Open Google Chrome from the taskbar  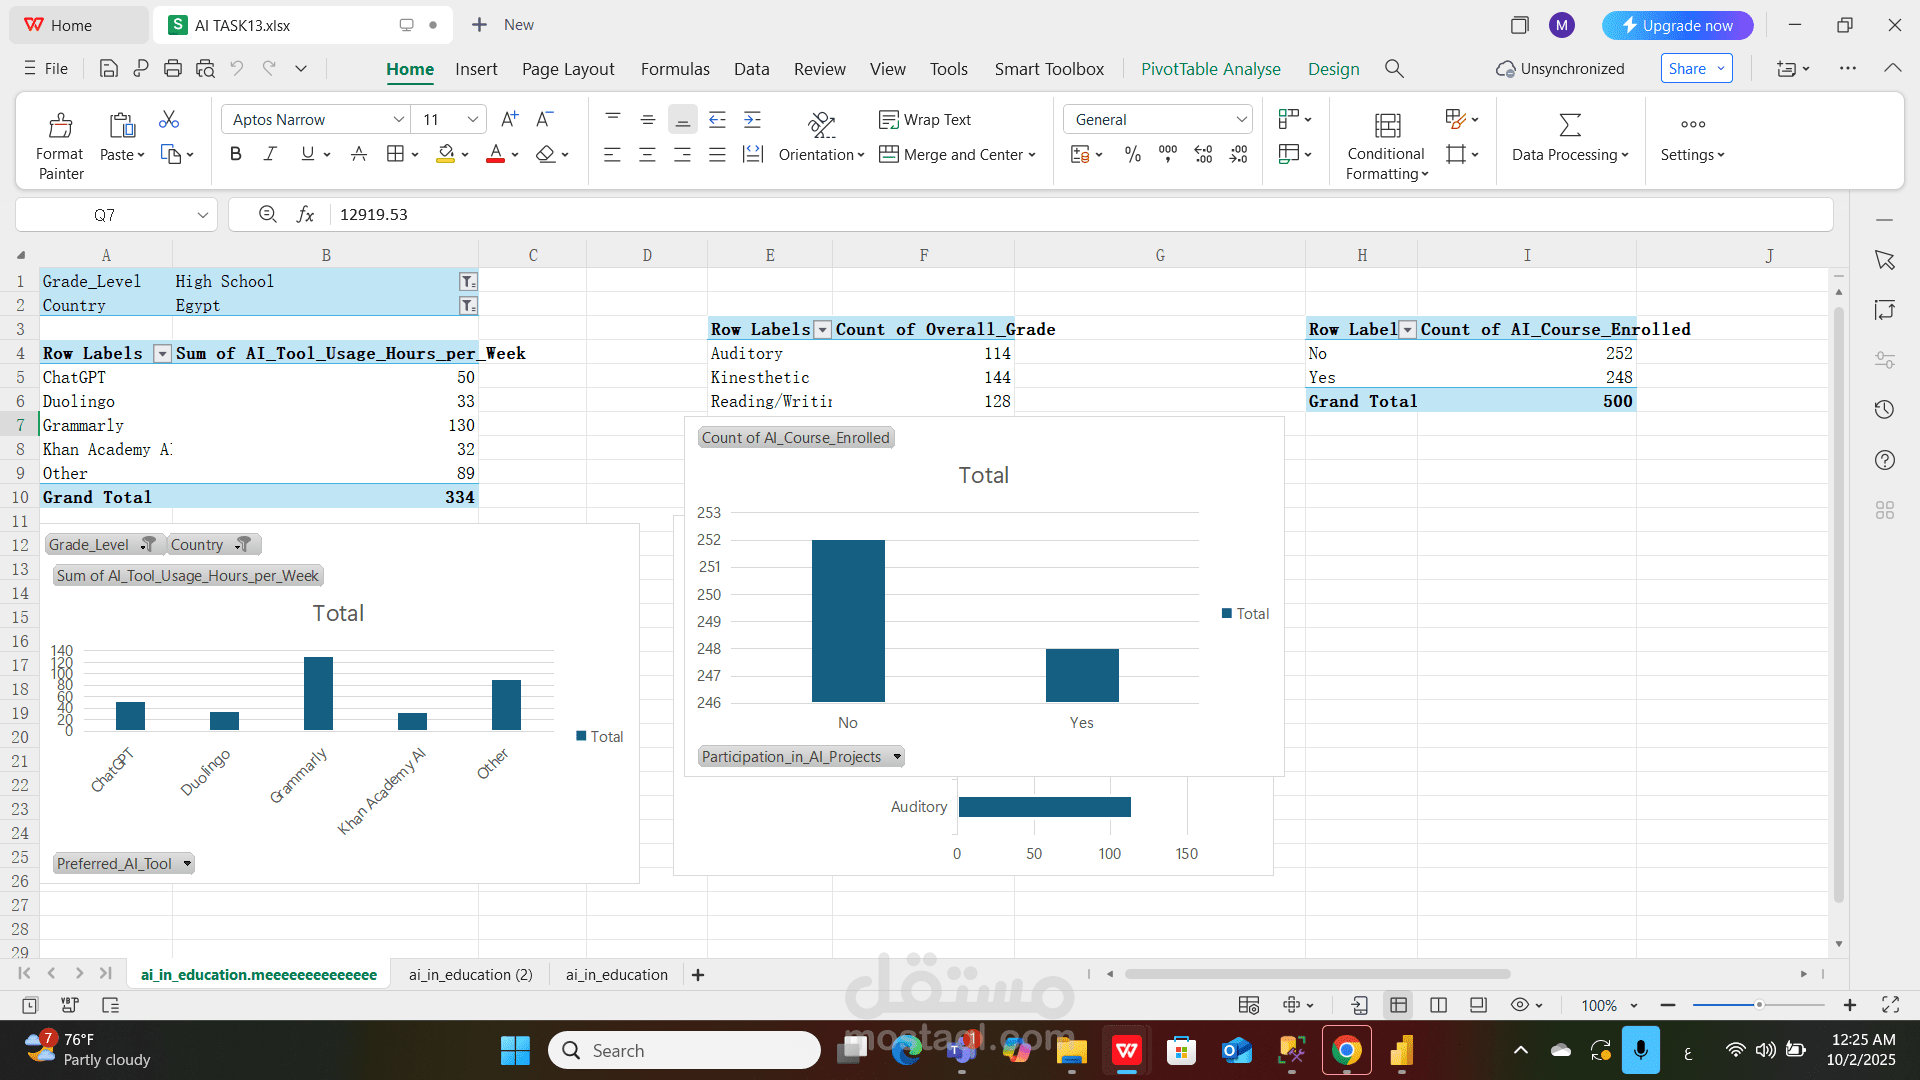(x=1346, y=1050)
